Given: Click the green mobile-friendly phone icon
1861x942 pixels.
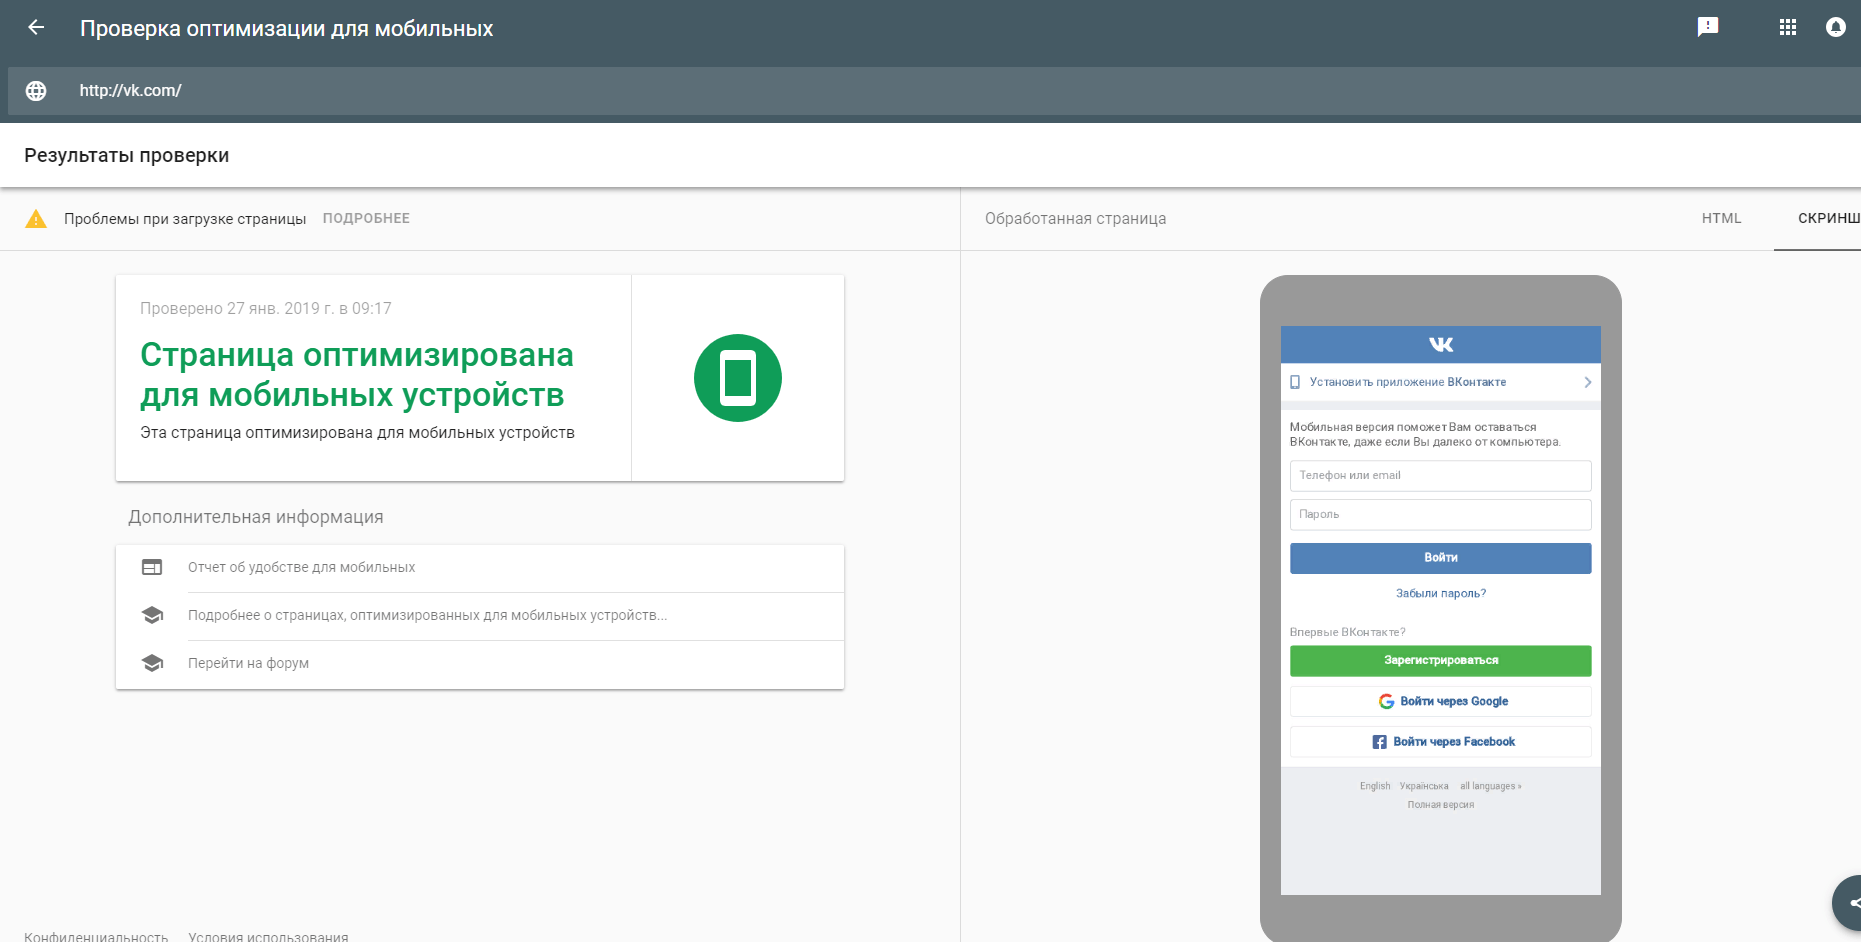Looking at the screenshot, I should pos(737,378).
